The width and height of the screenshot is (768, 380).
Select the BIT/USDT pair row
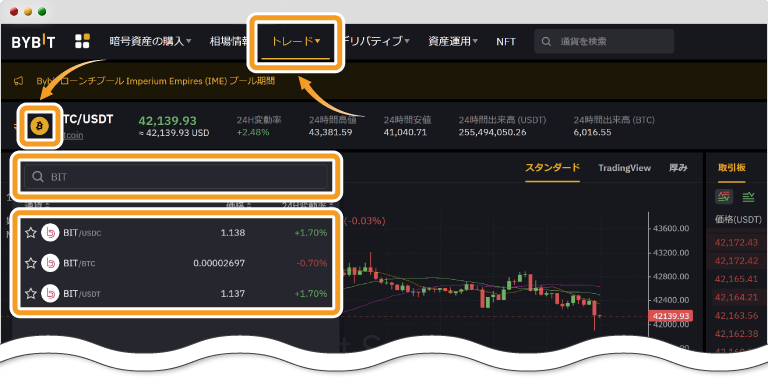pyautogui.click(x=176, y=294)
